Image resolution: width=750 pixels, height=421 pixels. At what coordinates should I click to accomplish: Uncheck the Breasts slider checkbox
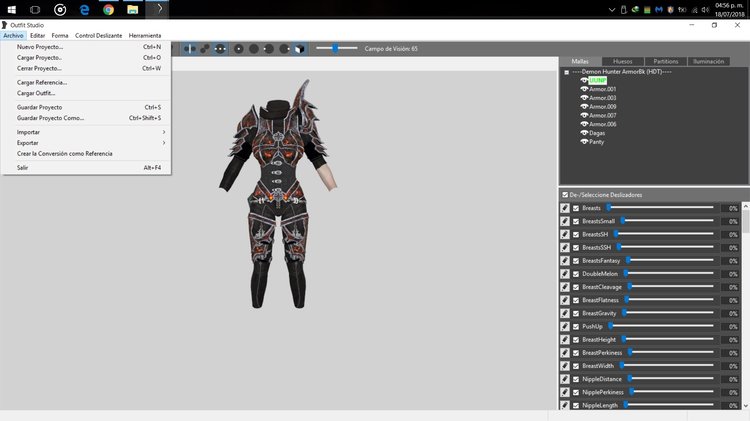click(x=576, y=208)
